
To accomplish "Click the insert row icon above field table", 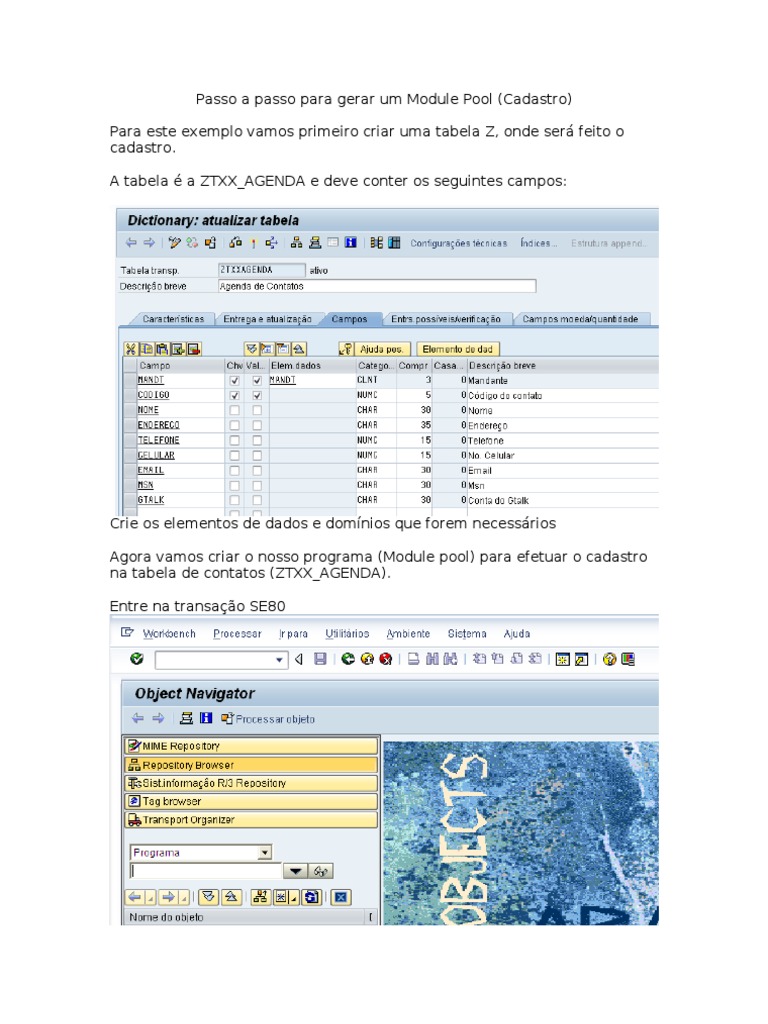I will (x=178, y=349).
